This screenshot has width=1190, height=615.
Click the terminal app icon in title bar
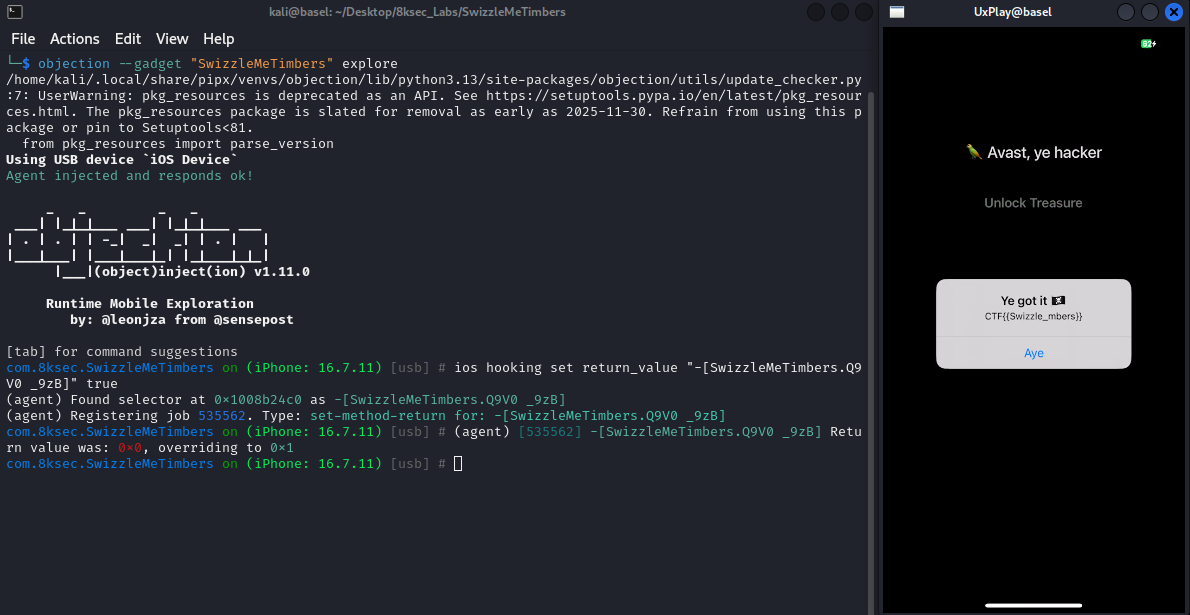point(14,12)
